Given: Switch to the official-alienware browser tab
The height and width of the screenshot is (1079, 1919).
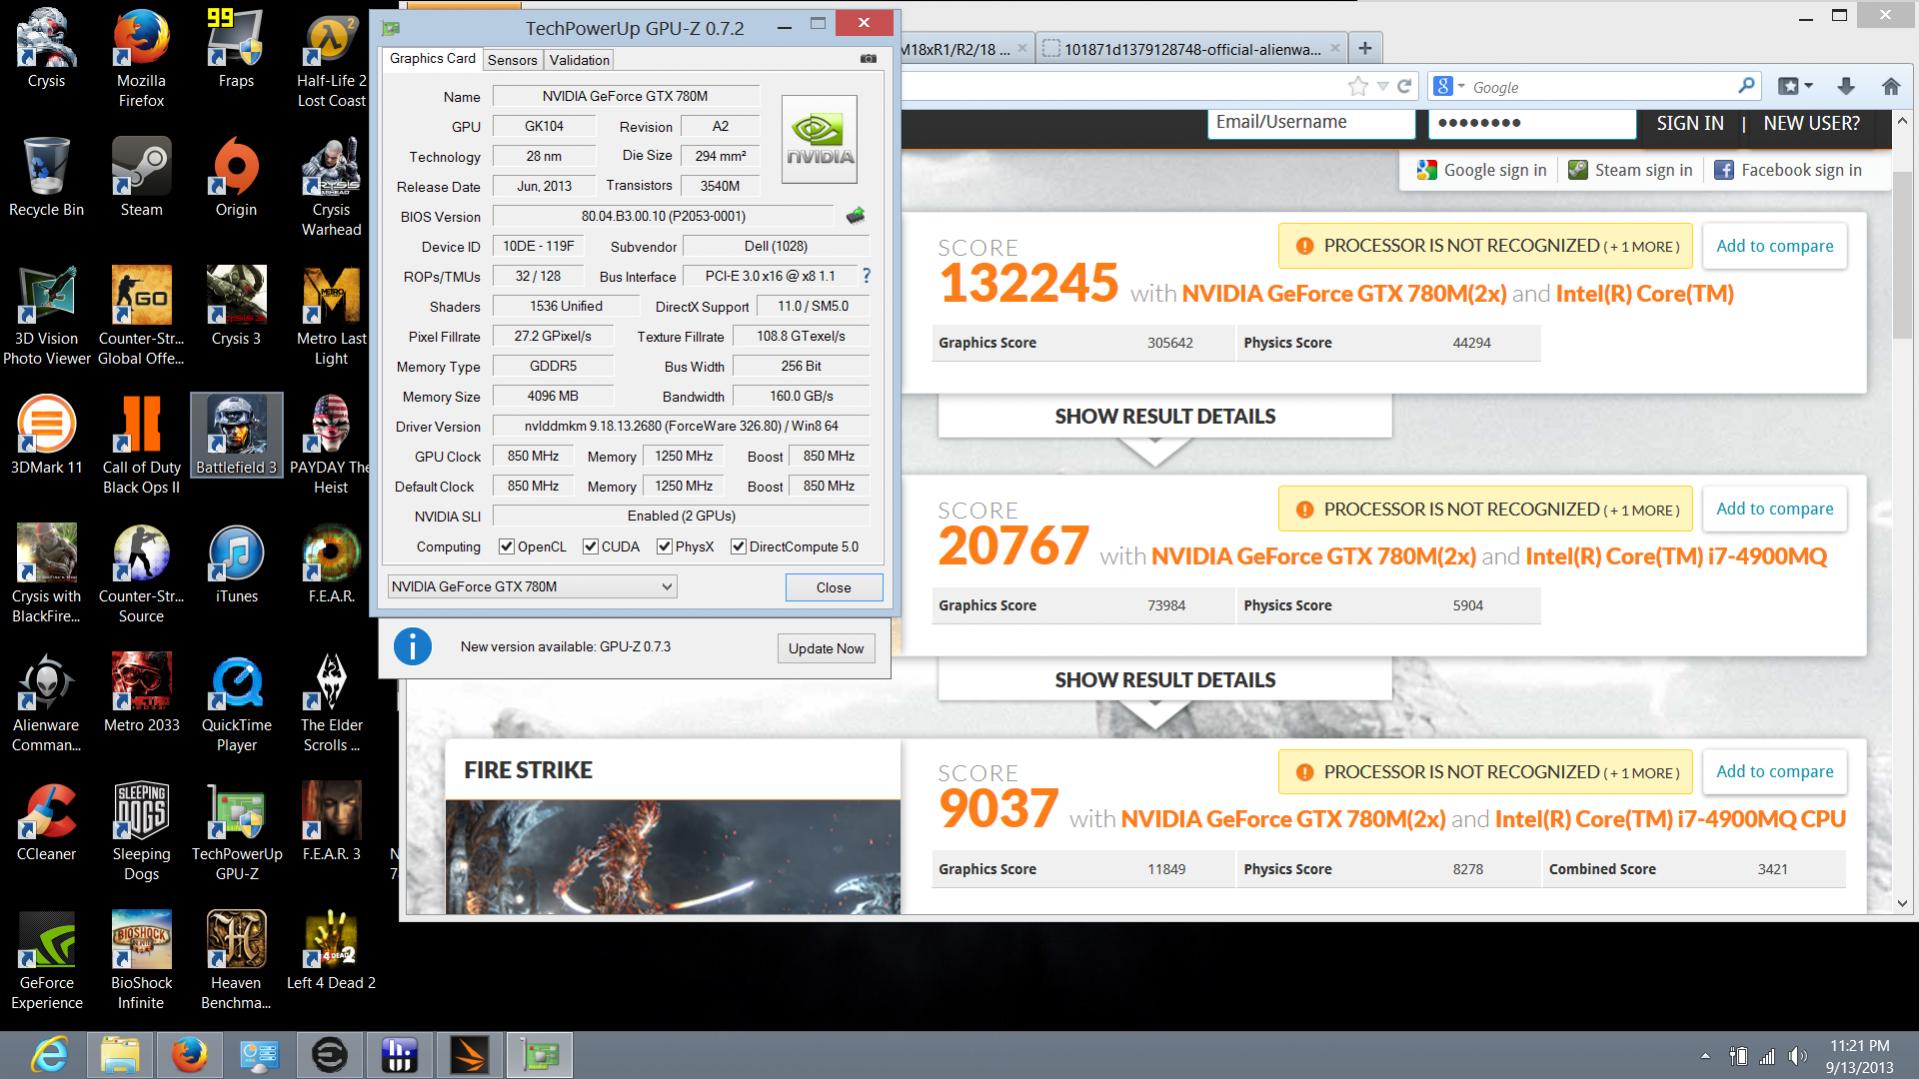Looking at the screenshot, I should coord(1191,49).
